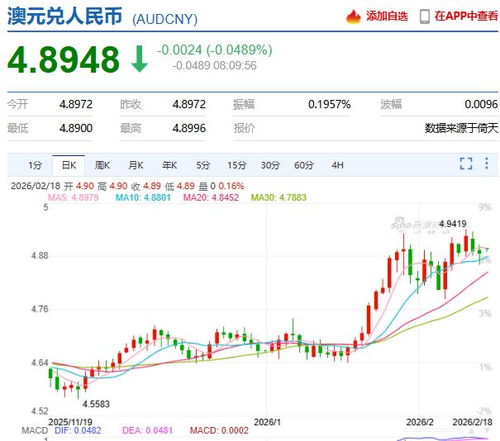The height and width of the screenshot is (441, 500).
Task: Click the DEA: 0.0481 MACD value
Action: click(x=147, y=430)
